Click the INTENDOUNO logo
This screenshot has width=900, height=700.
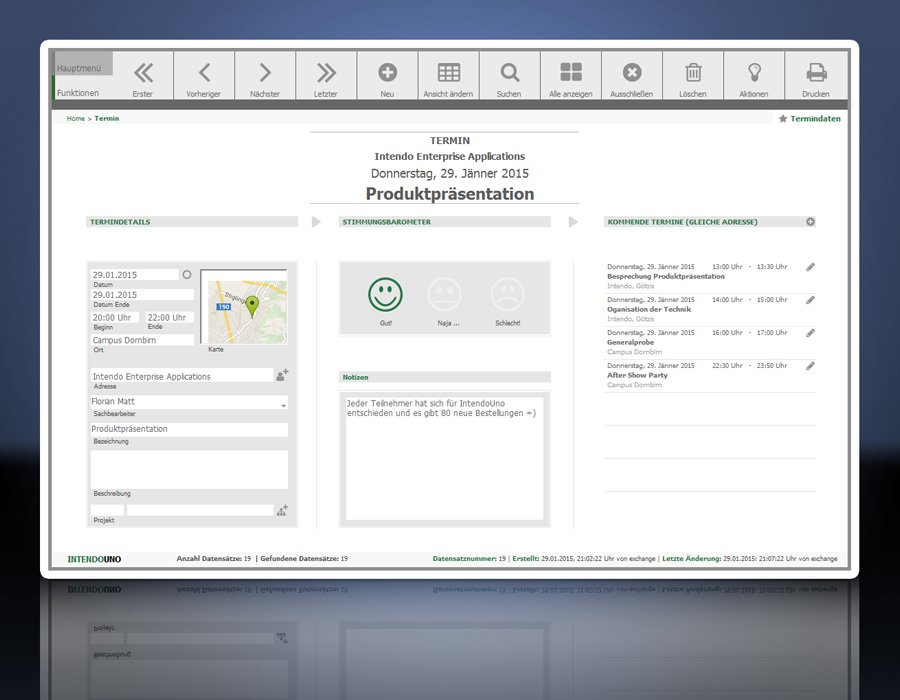click(94, 559)
